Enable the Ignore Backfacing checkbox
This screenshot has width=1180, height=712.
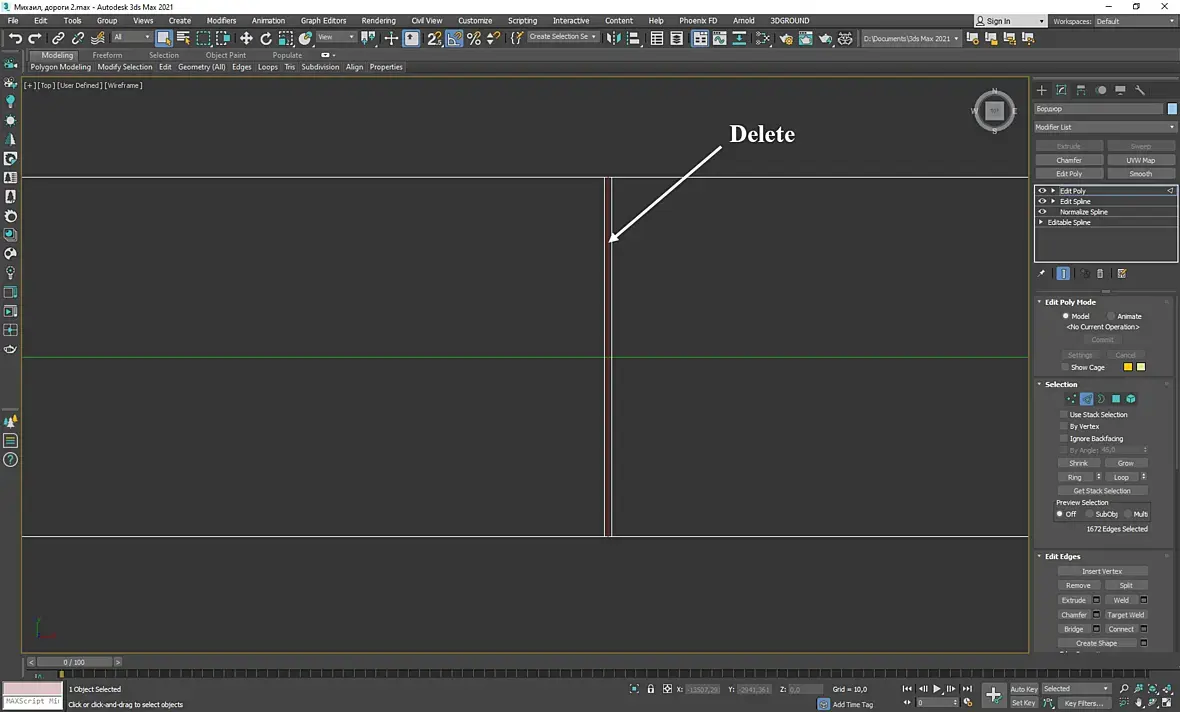(x=1063, y=439)
